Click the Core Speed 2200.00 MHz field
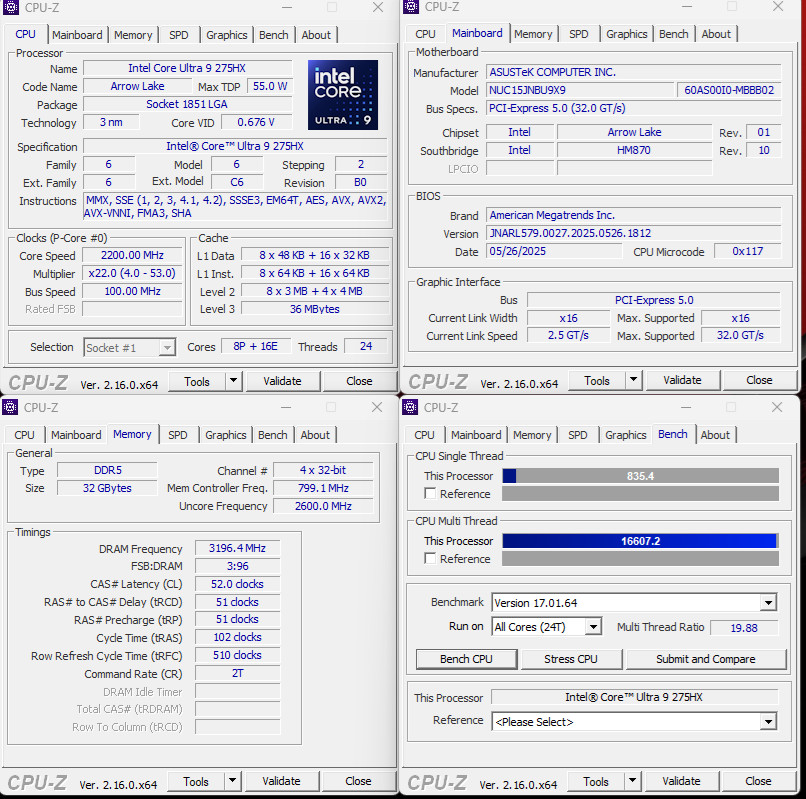 click(x=131, y=256)
